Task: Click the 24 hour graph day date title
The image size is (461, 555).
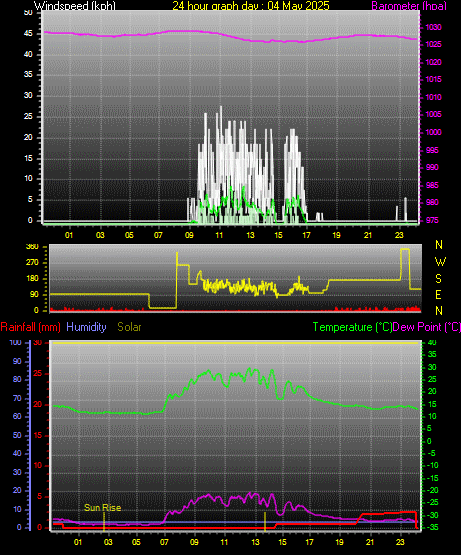Action: tap(251, 5)
